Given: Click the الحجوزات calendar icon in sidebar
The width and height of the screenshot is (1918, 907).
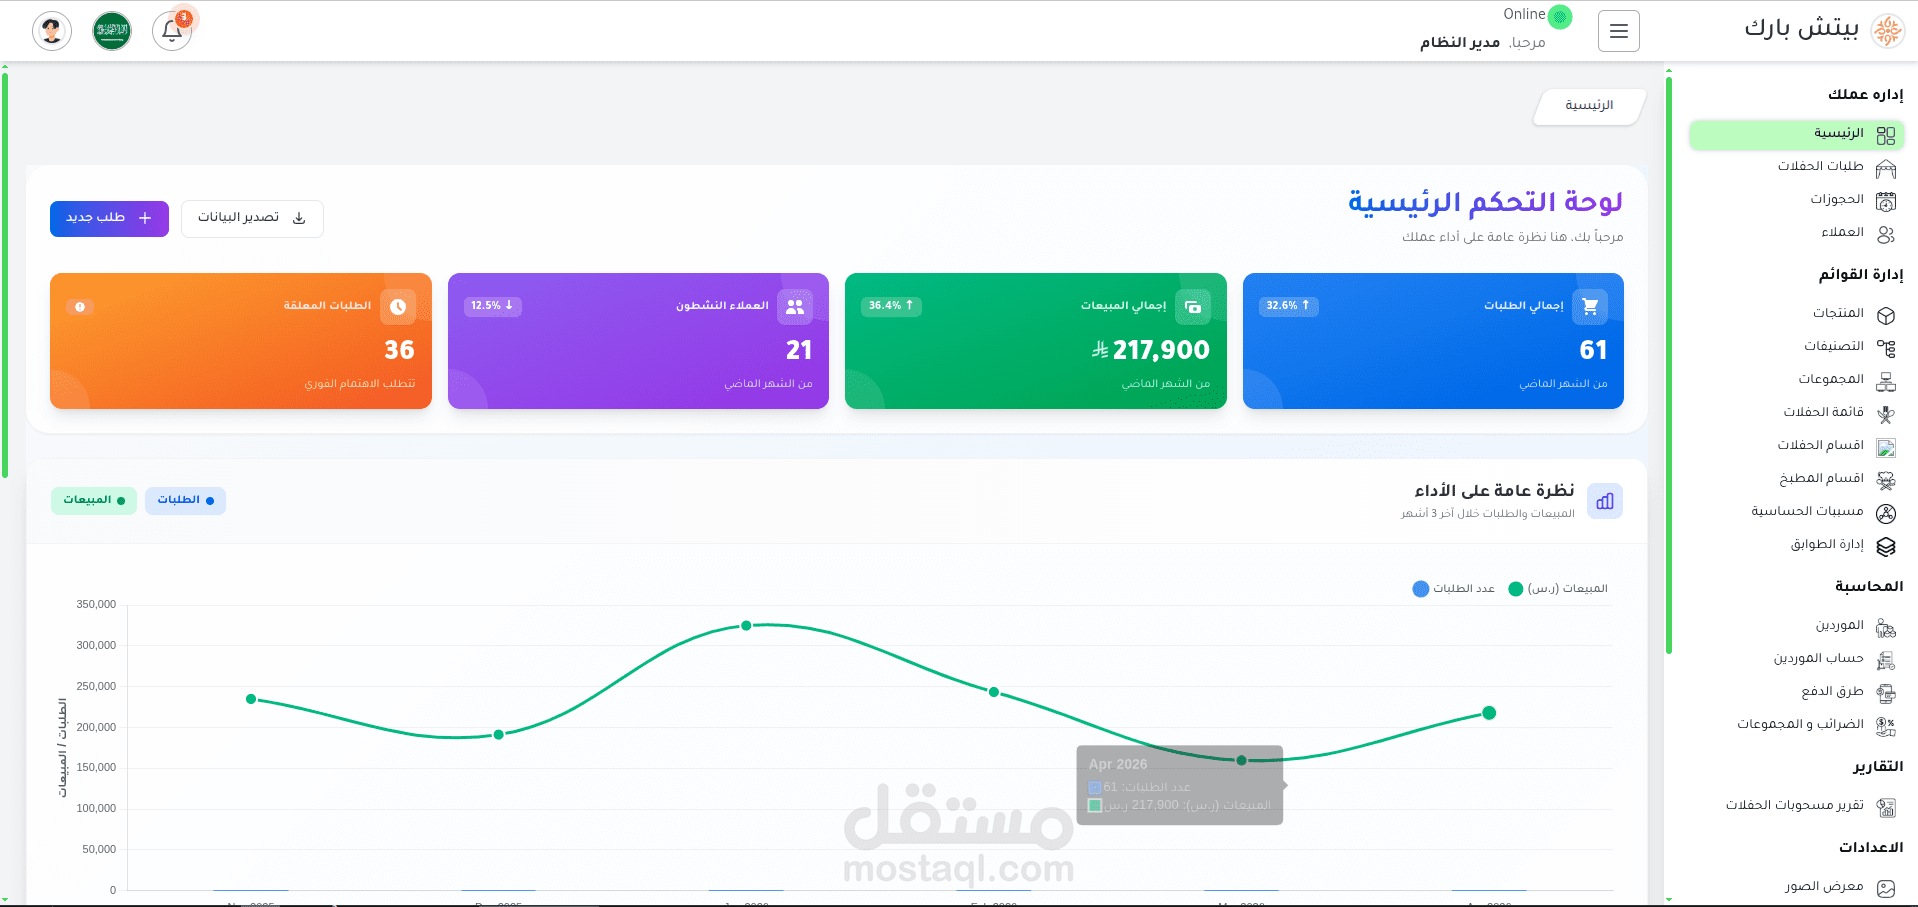Looking at the screenshot, I should click(1886, 201).
